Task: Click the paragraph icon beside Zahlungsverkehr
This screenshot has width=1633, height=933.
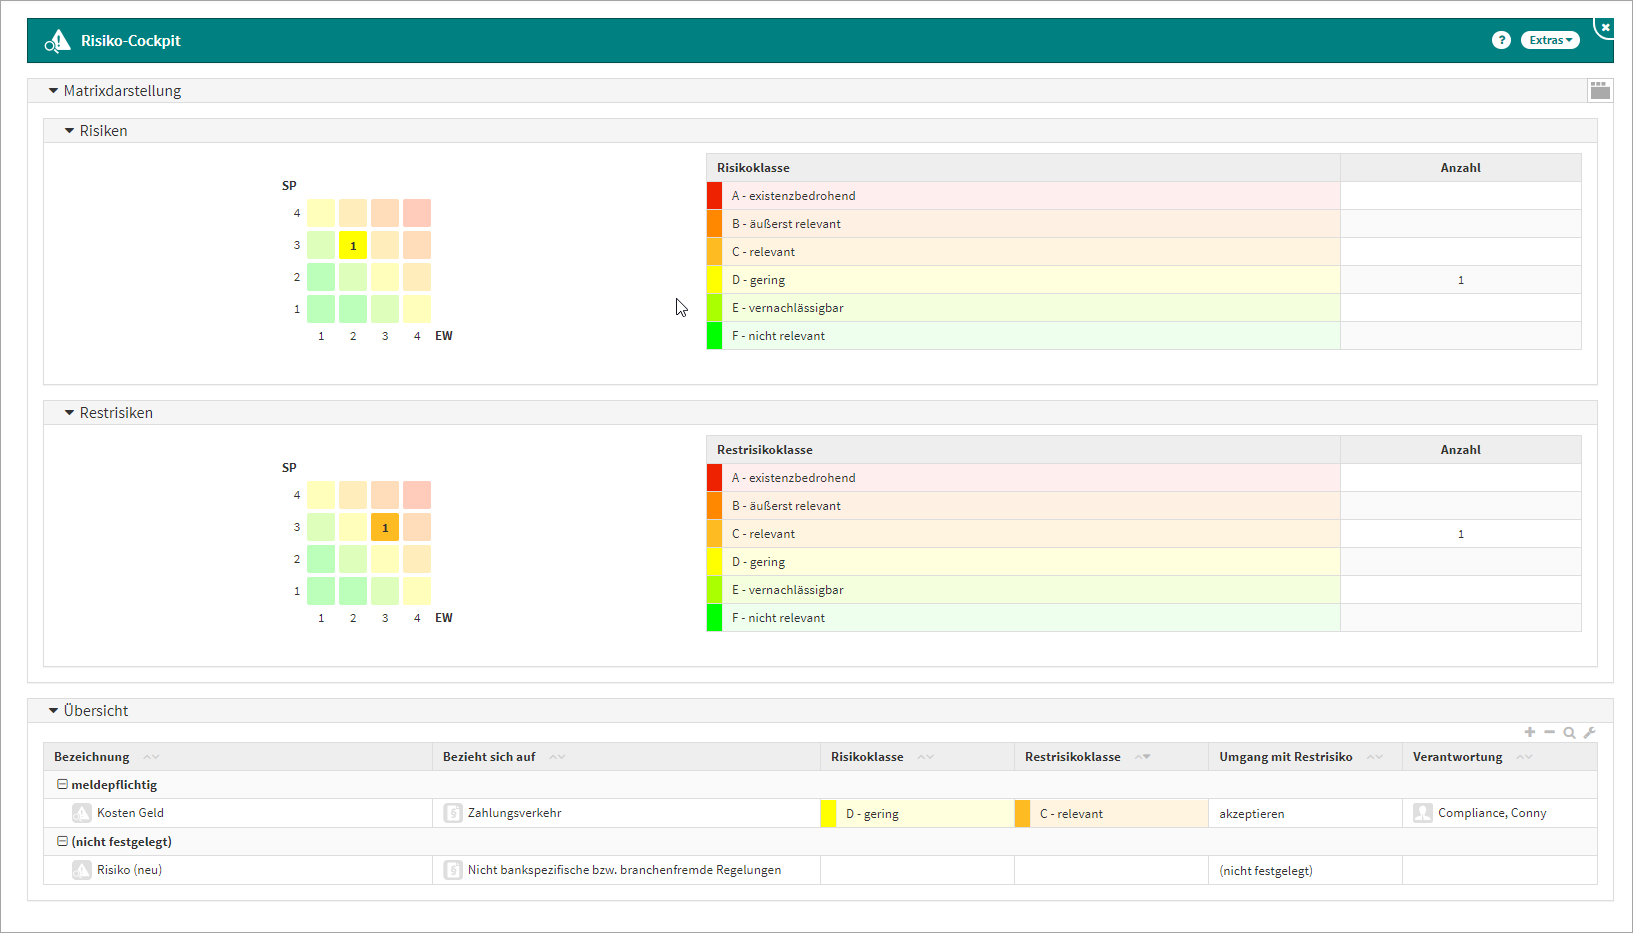Action: (453, 813)
